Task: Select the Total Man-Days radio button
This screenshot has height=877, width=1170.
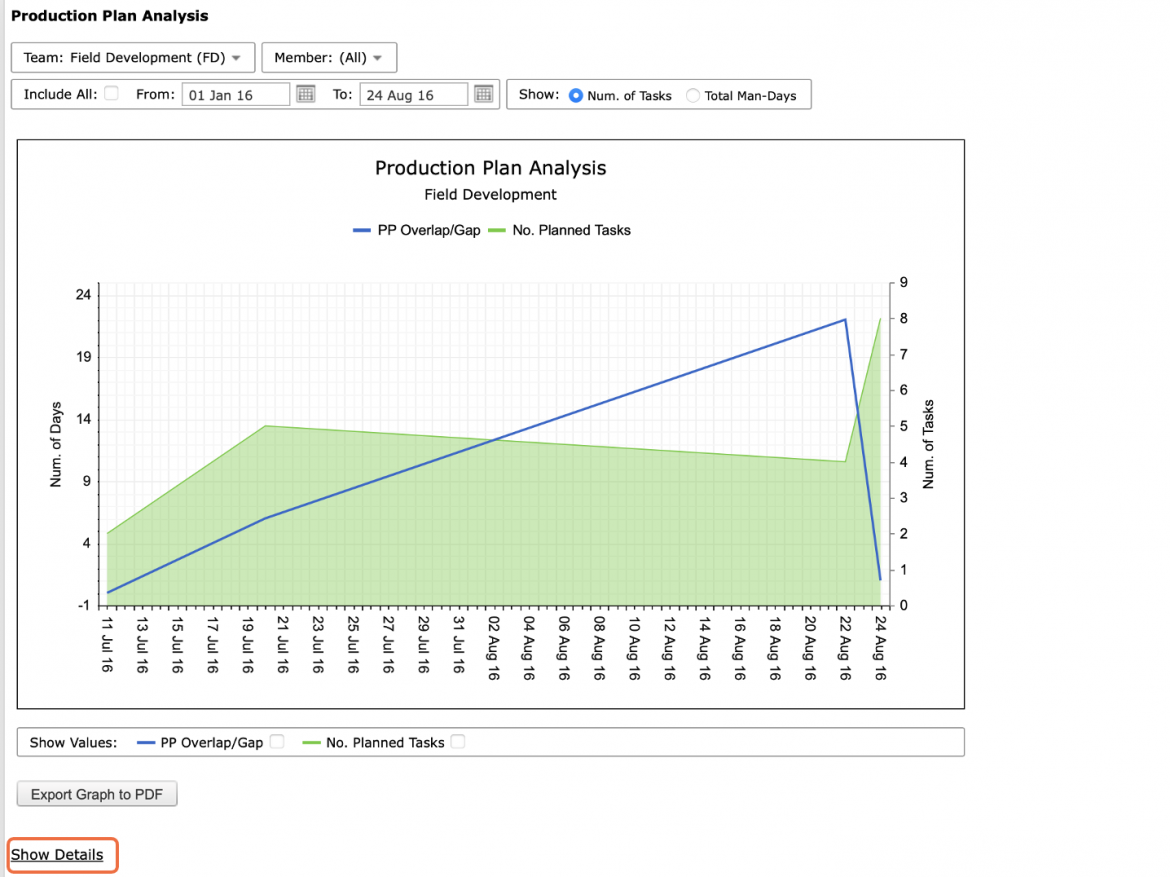Action: [x=693, y=96]
